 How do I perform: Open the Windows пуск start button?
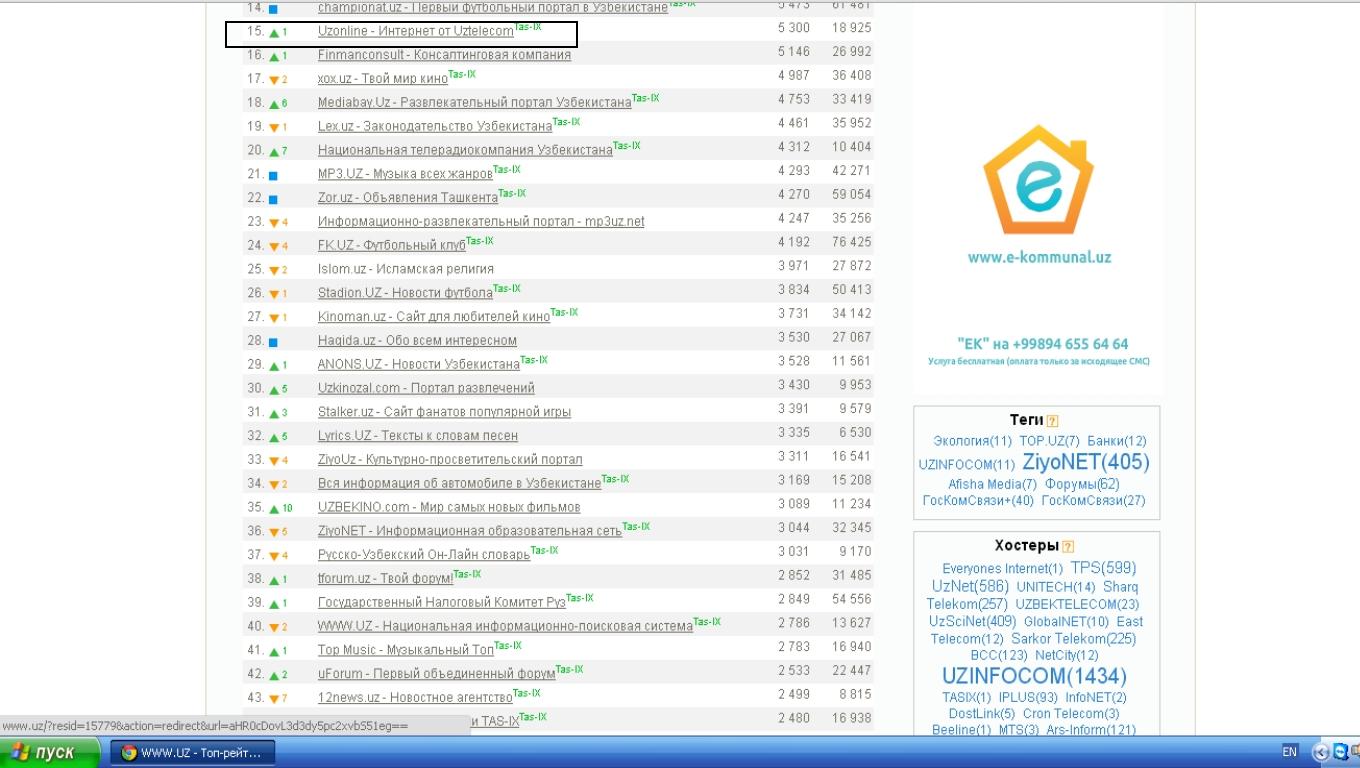click(50, 752)
